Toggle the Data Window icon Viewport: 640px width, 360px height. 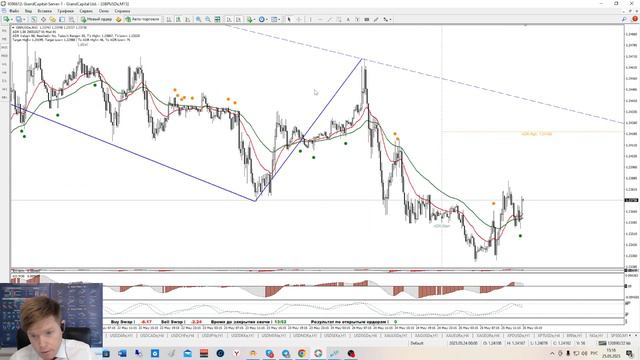tap(43, 19)
